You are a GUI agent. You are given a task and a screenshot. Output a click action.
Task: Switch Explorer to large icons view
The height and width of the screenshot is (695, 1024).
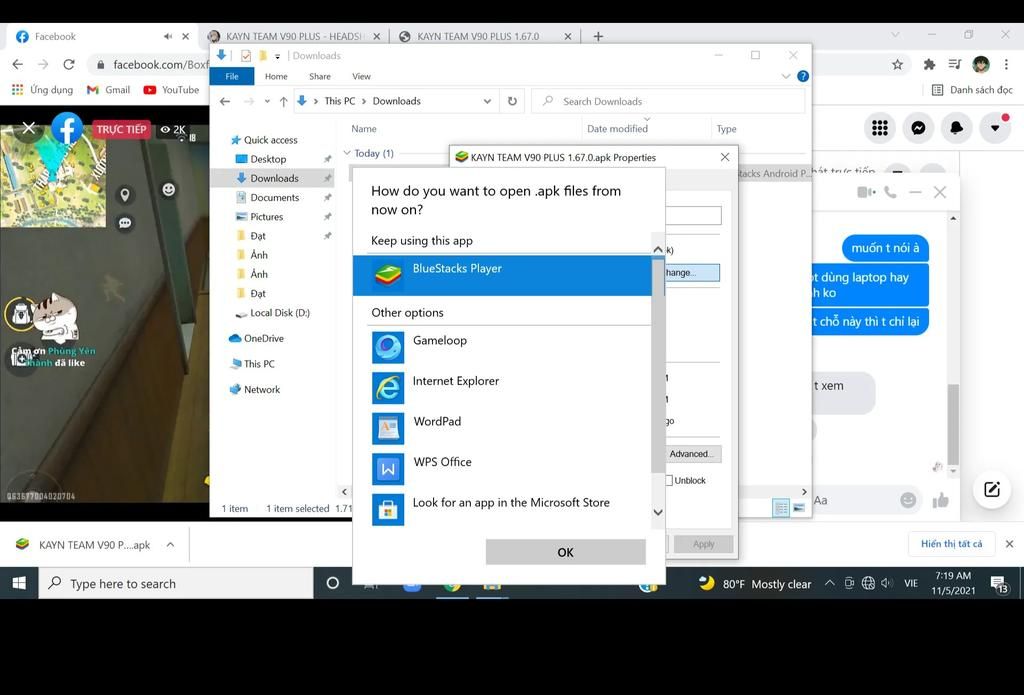coord(799,508)
